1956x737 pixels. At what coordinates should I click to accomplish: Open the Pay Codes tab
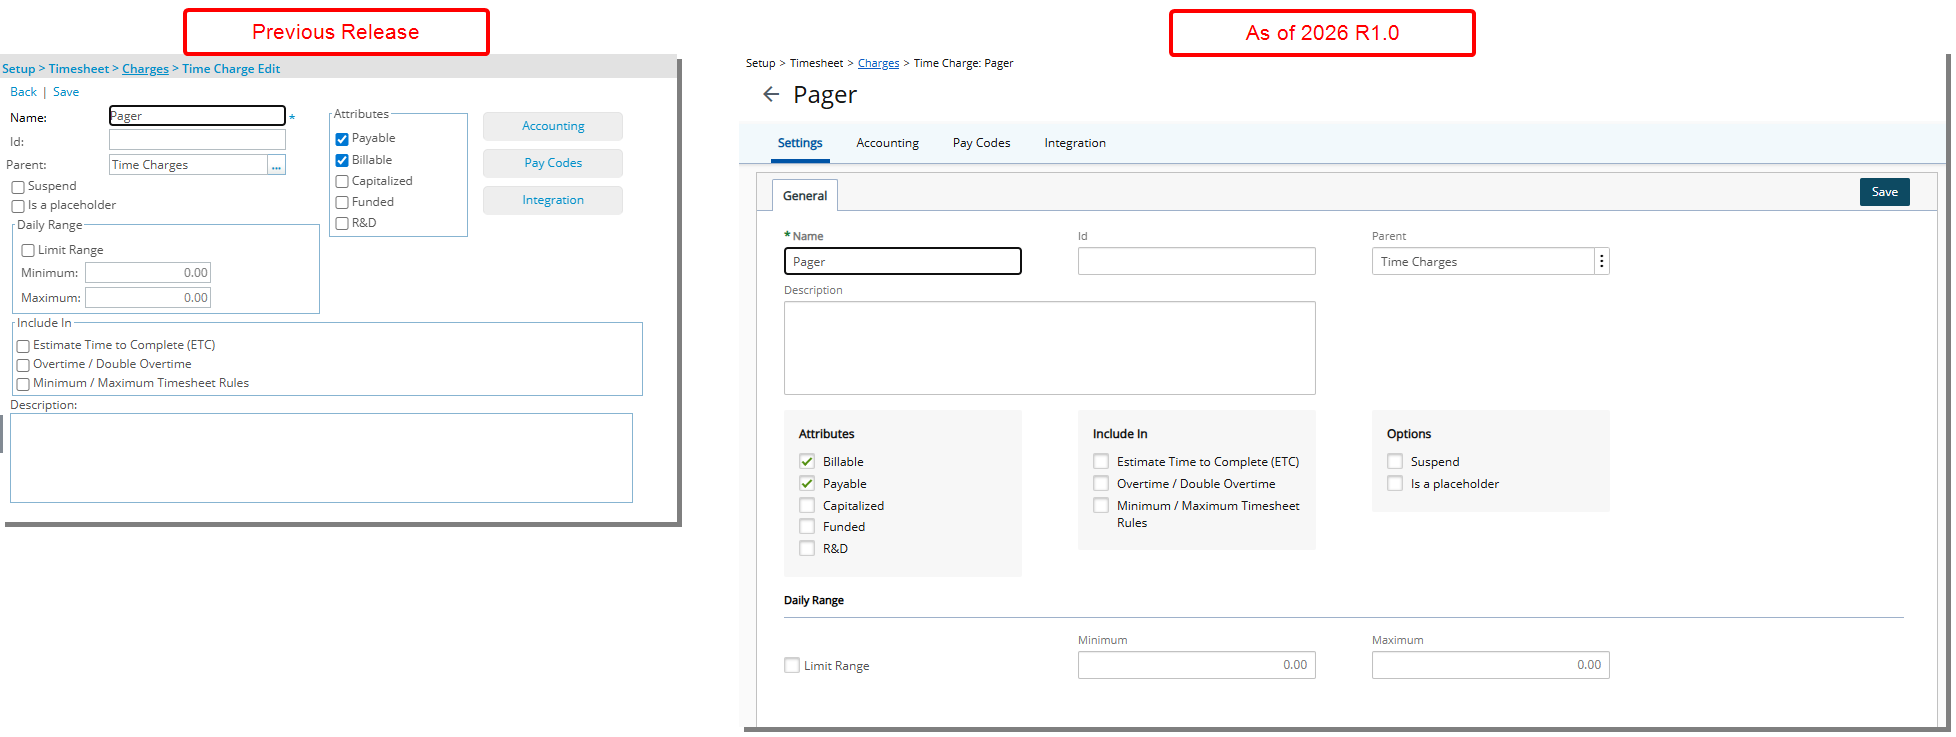click(981, 143)
